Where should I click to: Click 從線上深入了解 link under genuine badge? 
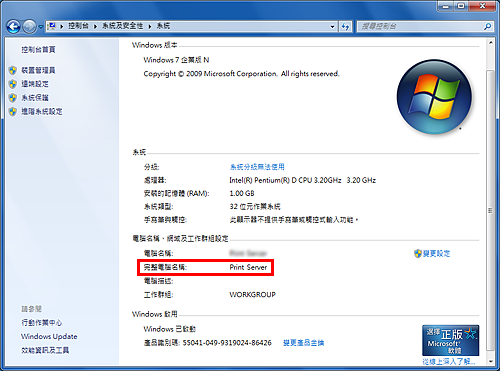coord(449,361)
